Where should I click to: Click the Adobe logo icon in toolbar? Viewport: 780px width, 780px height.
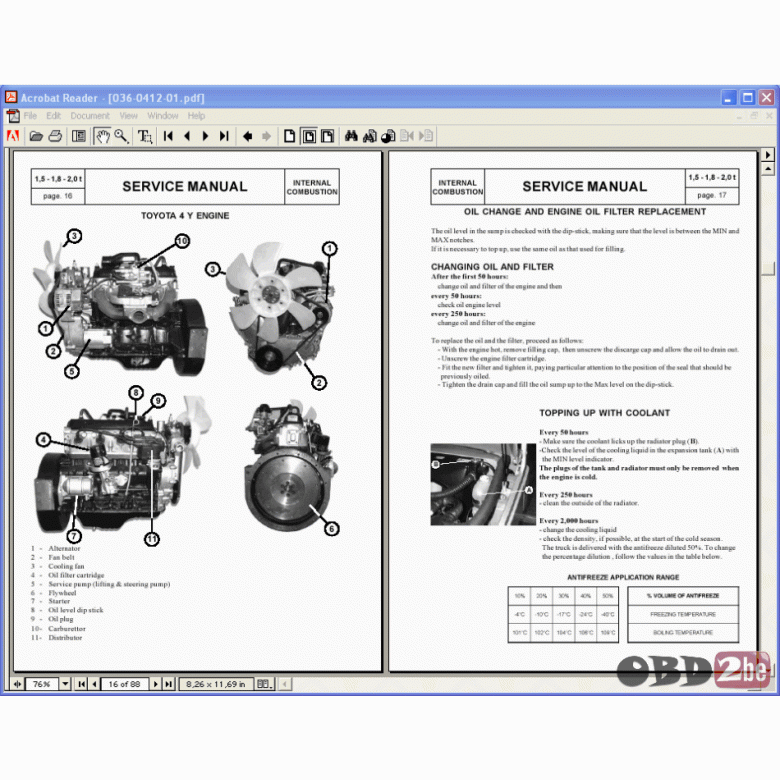tap(13, 136)
